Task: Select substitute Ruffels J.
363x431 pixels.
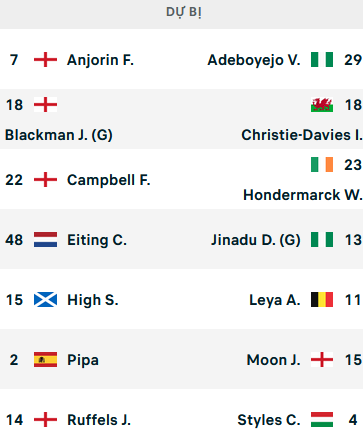Action: [x=99, y=420]
